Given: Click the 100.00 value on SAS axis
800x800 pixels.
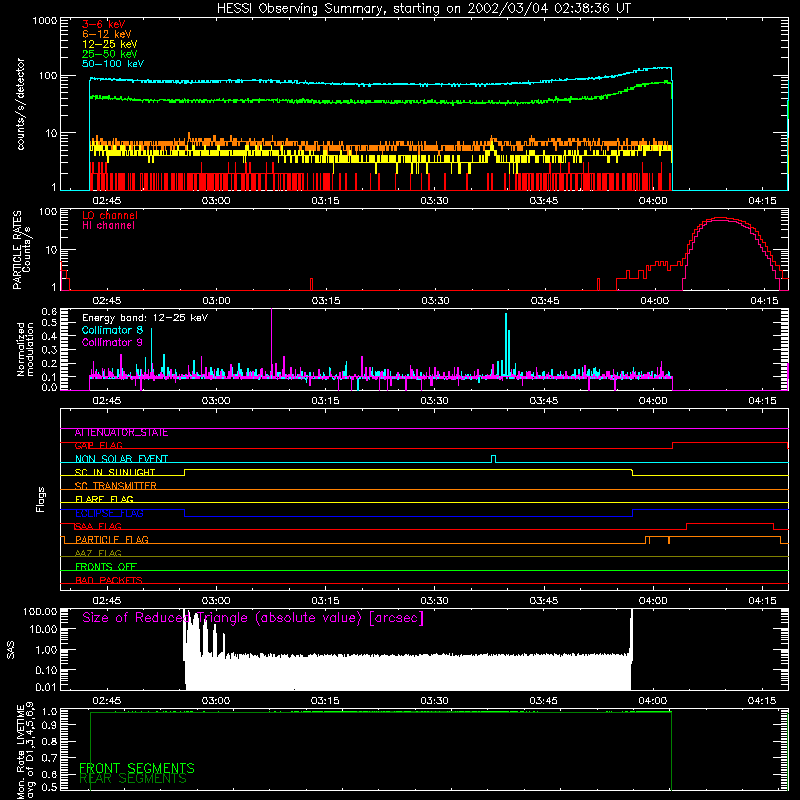Looking at the screenshot, I should [x=40, y=611].
